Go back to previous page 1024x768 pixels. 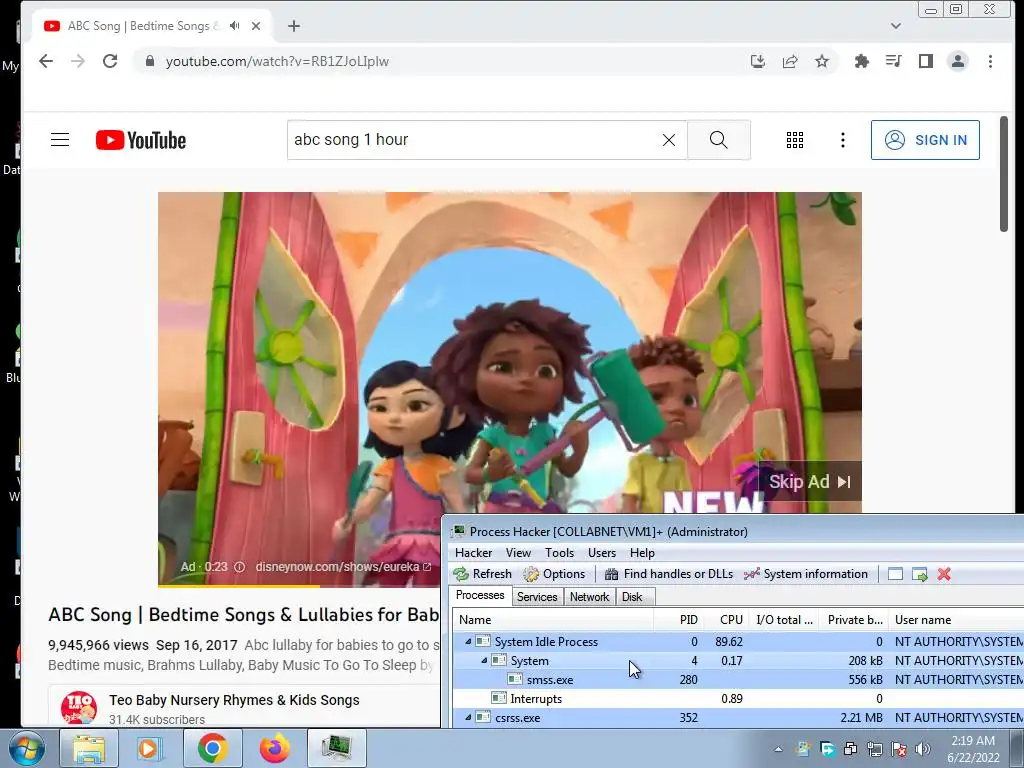pos(46,61)
